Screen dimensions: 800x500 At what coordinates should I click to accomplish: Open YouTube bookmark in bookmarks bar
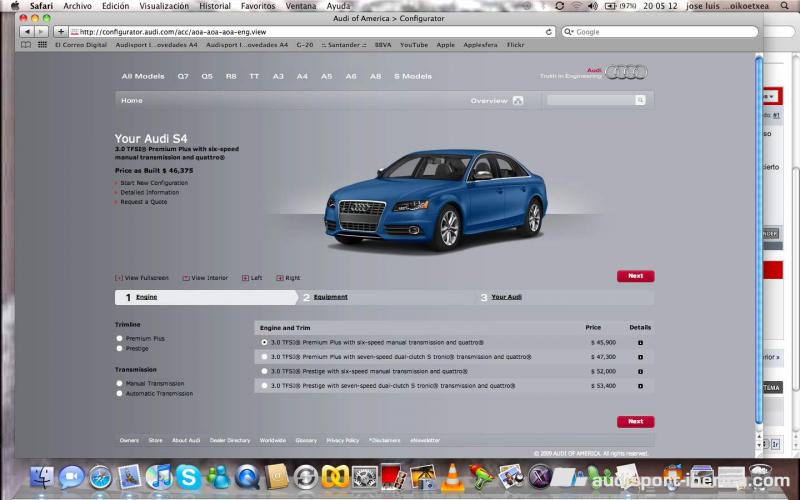tap(414, 45)
